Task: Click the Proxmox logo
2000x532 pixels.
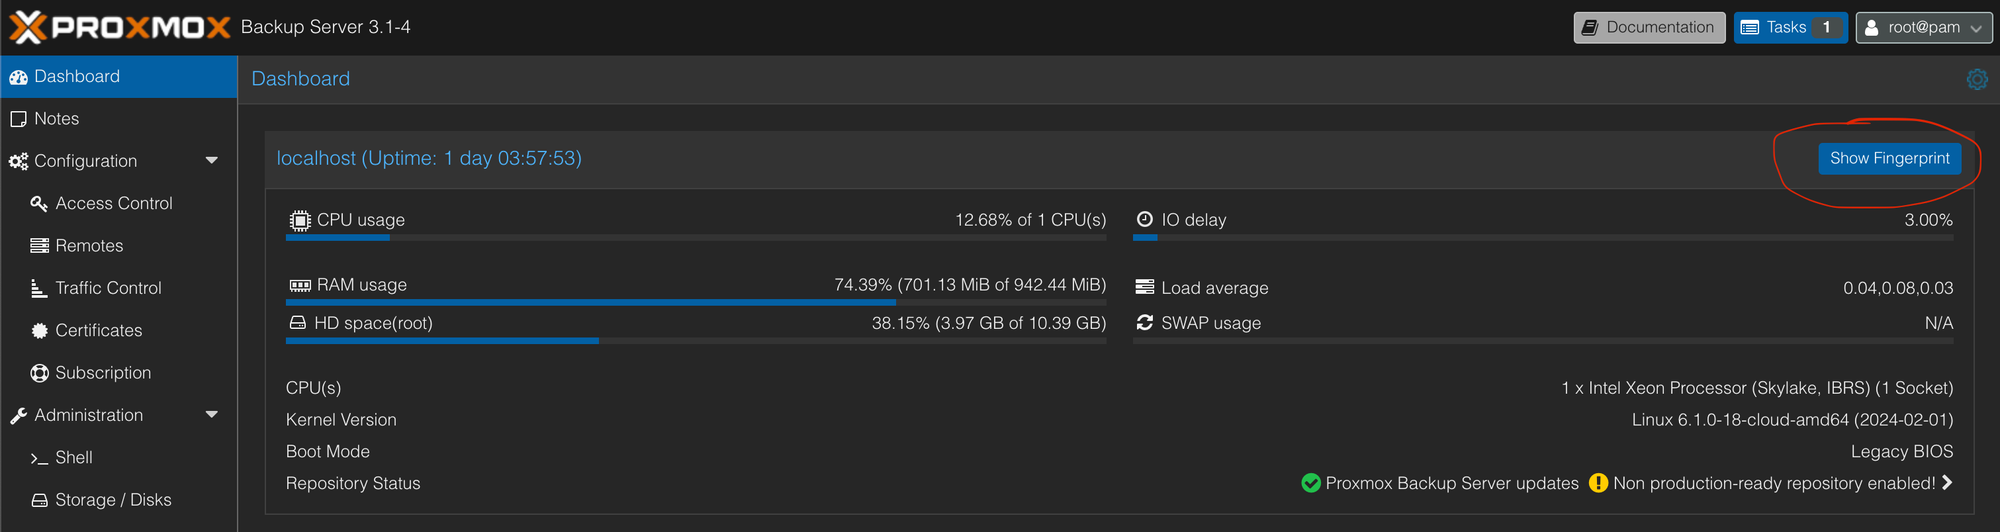Action: click(x=120, y=27)
